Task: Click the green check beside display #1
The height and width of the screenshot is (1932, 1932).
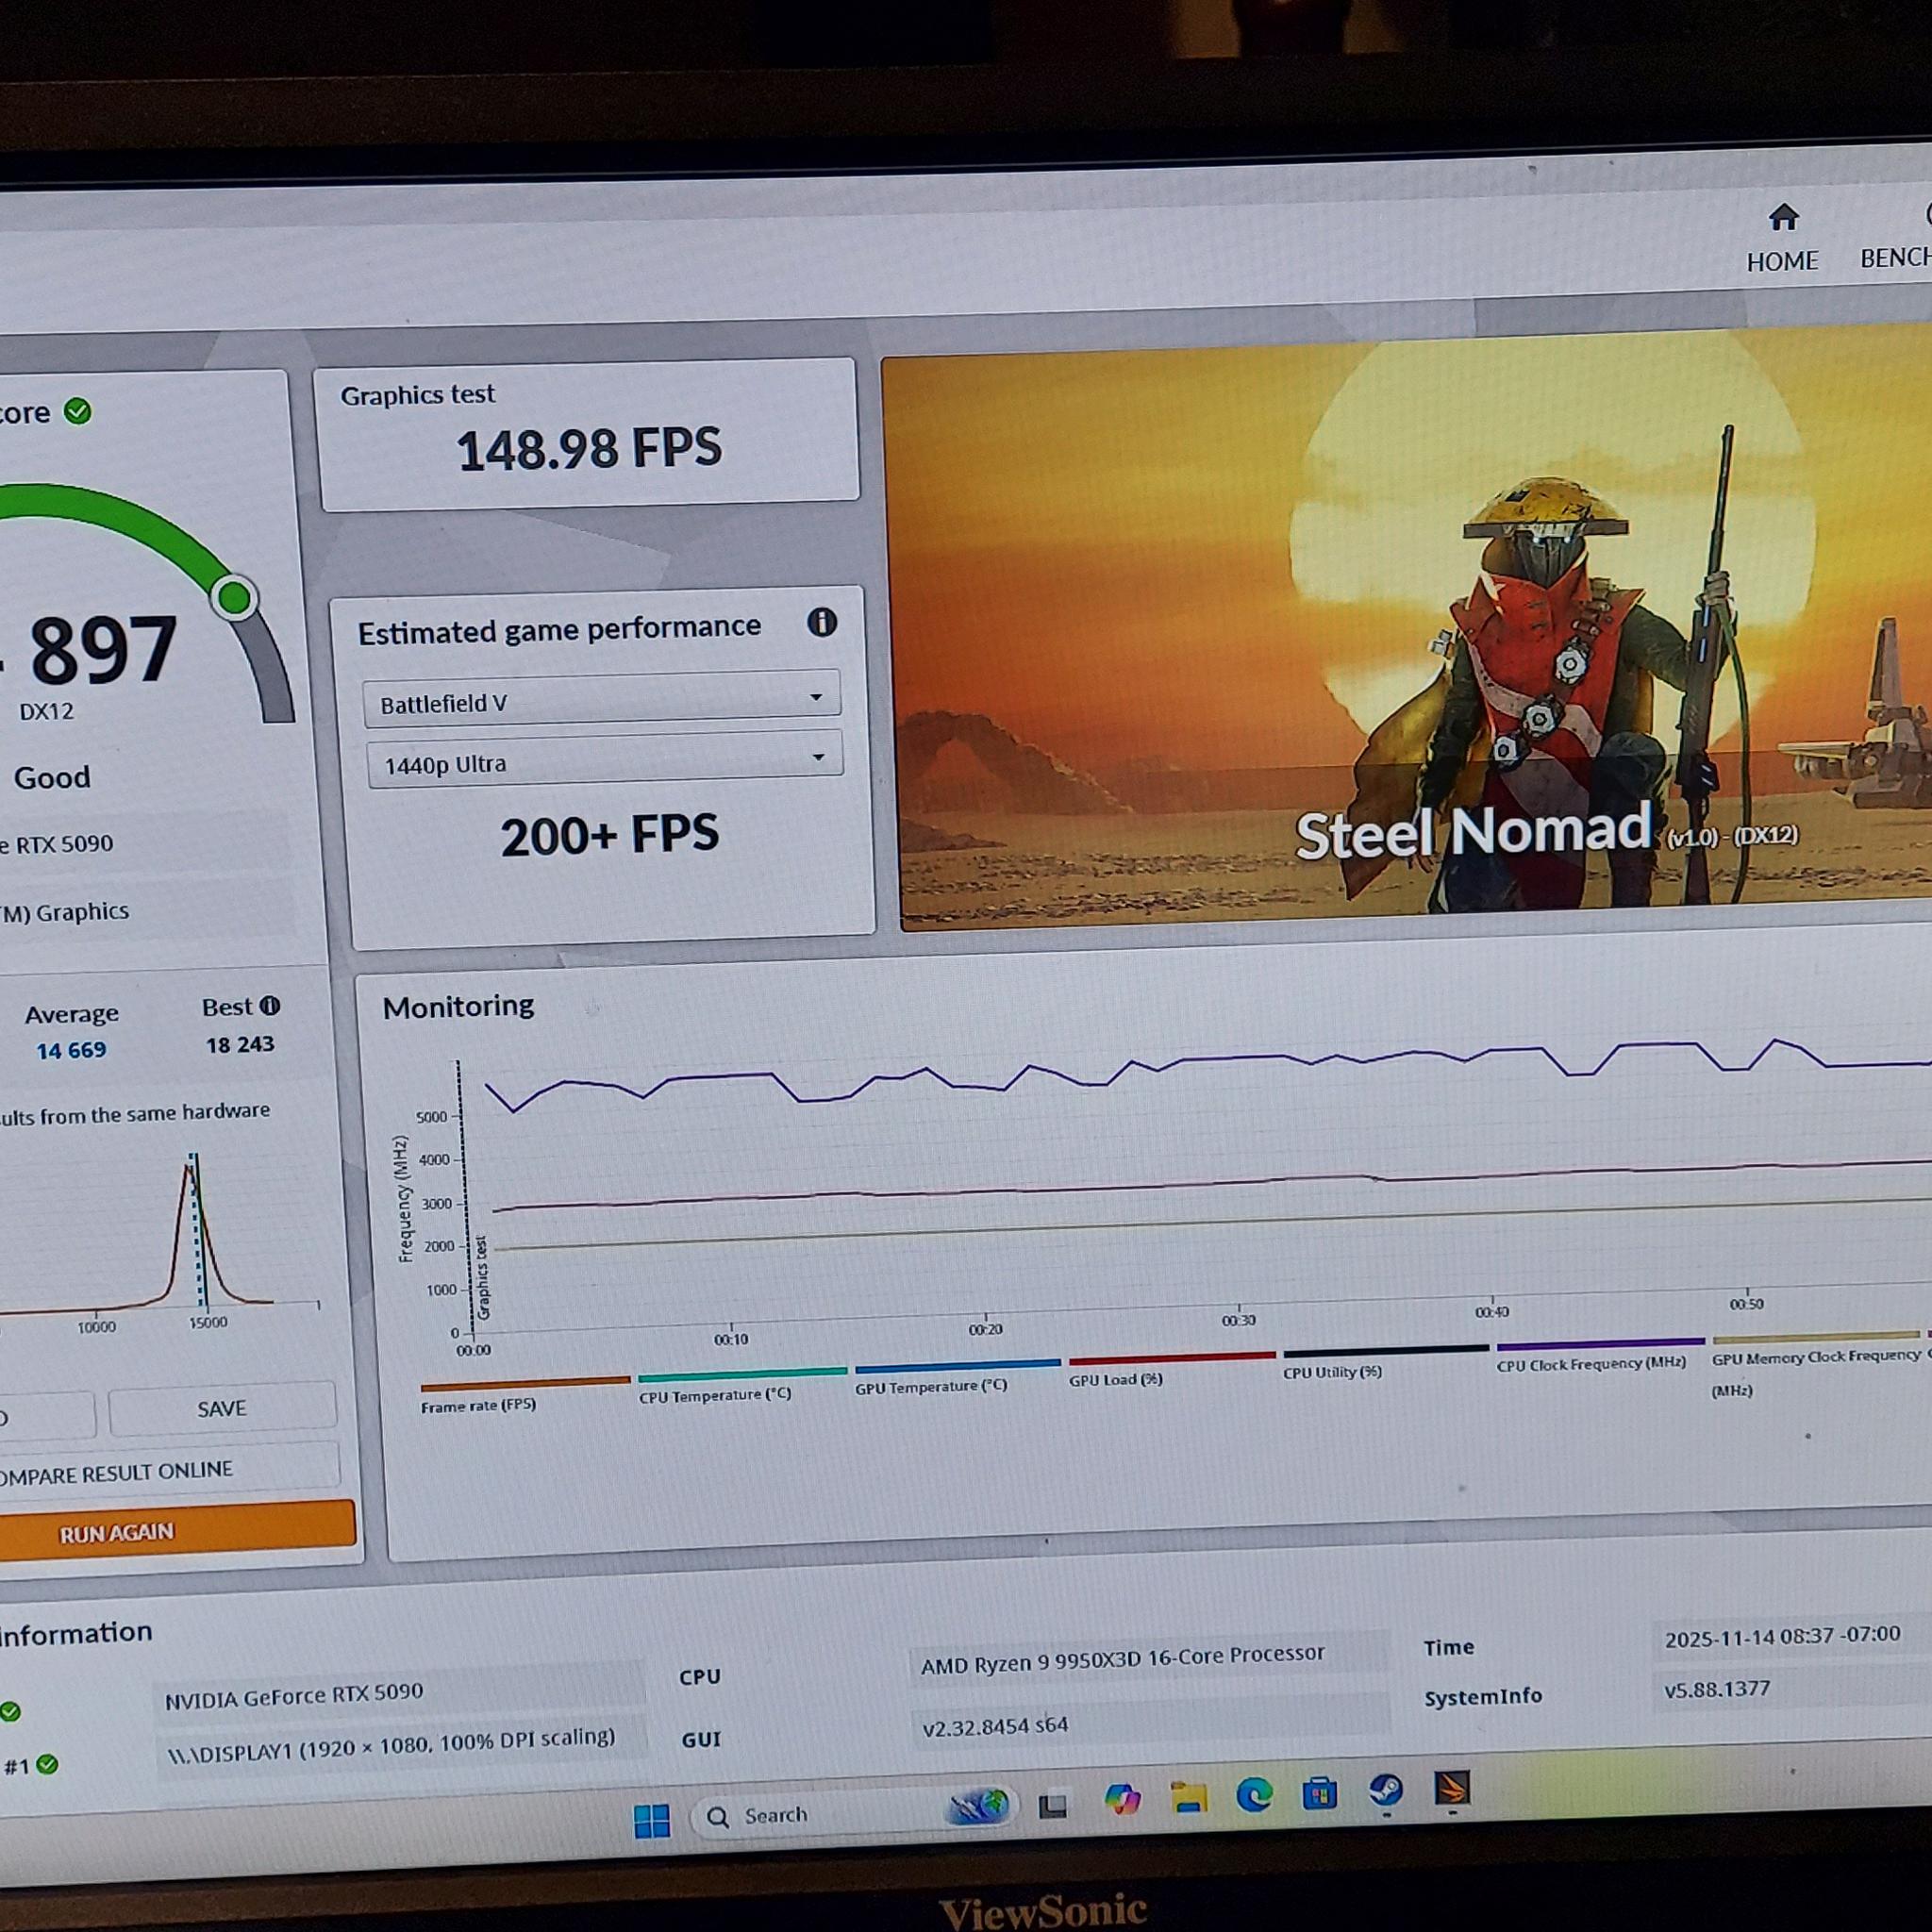Action: 47,1764
